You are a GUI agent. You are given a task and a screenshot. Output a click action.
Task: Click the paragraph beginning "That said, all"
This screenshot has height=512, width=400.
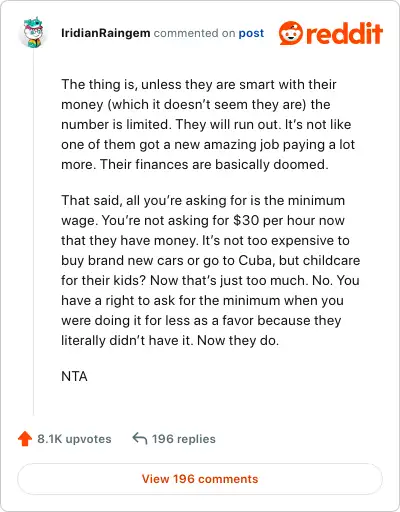pos(210,270)
